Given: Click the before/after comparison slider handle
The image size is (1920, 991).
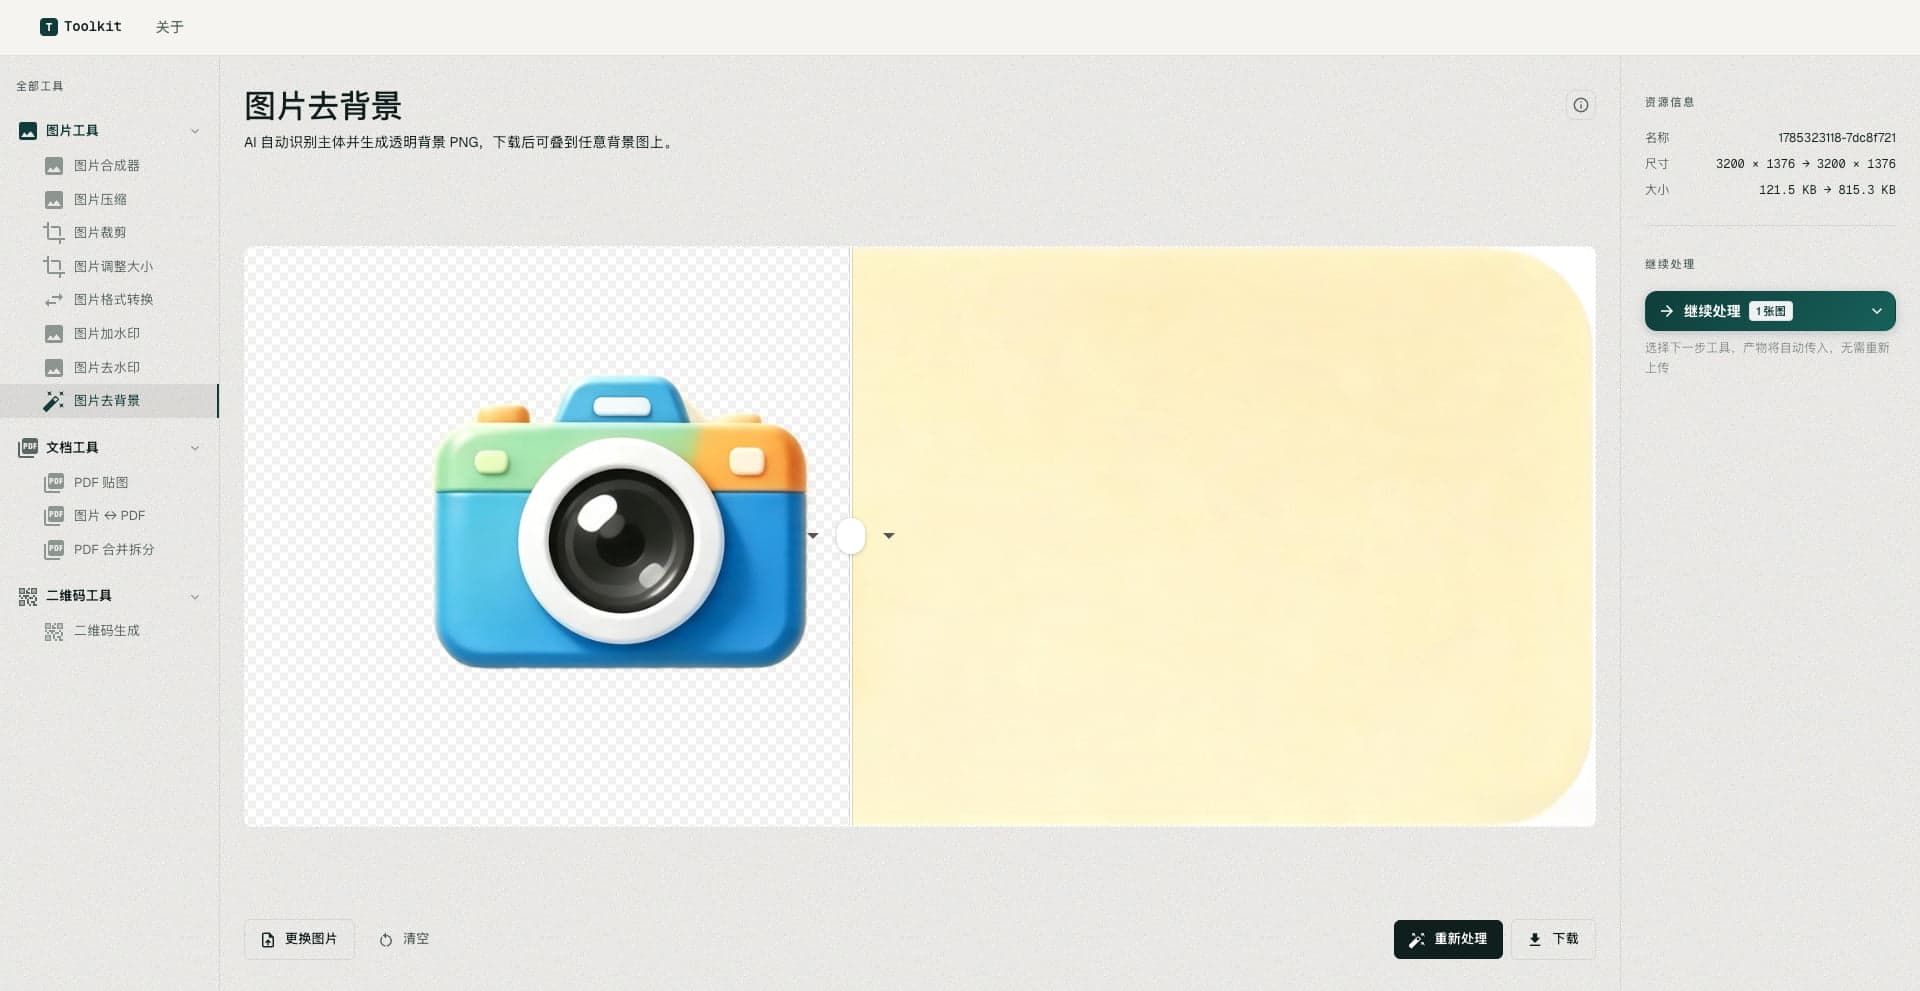Looking at the screenshot, I should [850, 536].
